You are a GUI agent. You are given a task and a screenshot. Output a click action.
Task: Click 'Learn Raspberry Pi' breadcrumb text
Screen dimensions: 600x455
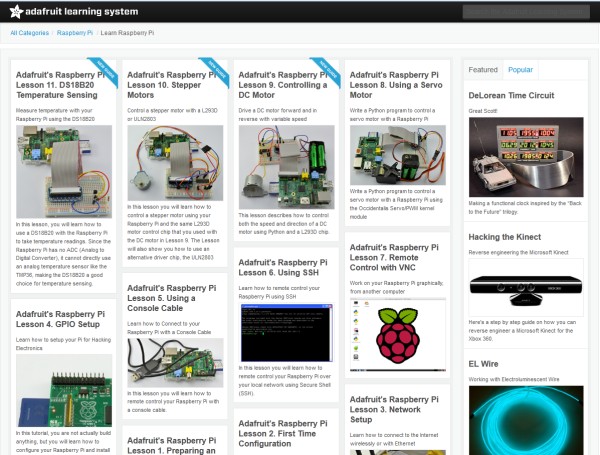click(x=127, y=33)
